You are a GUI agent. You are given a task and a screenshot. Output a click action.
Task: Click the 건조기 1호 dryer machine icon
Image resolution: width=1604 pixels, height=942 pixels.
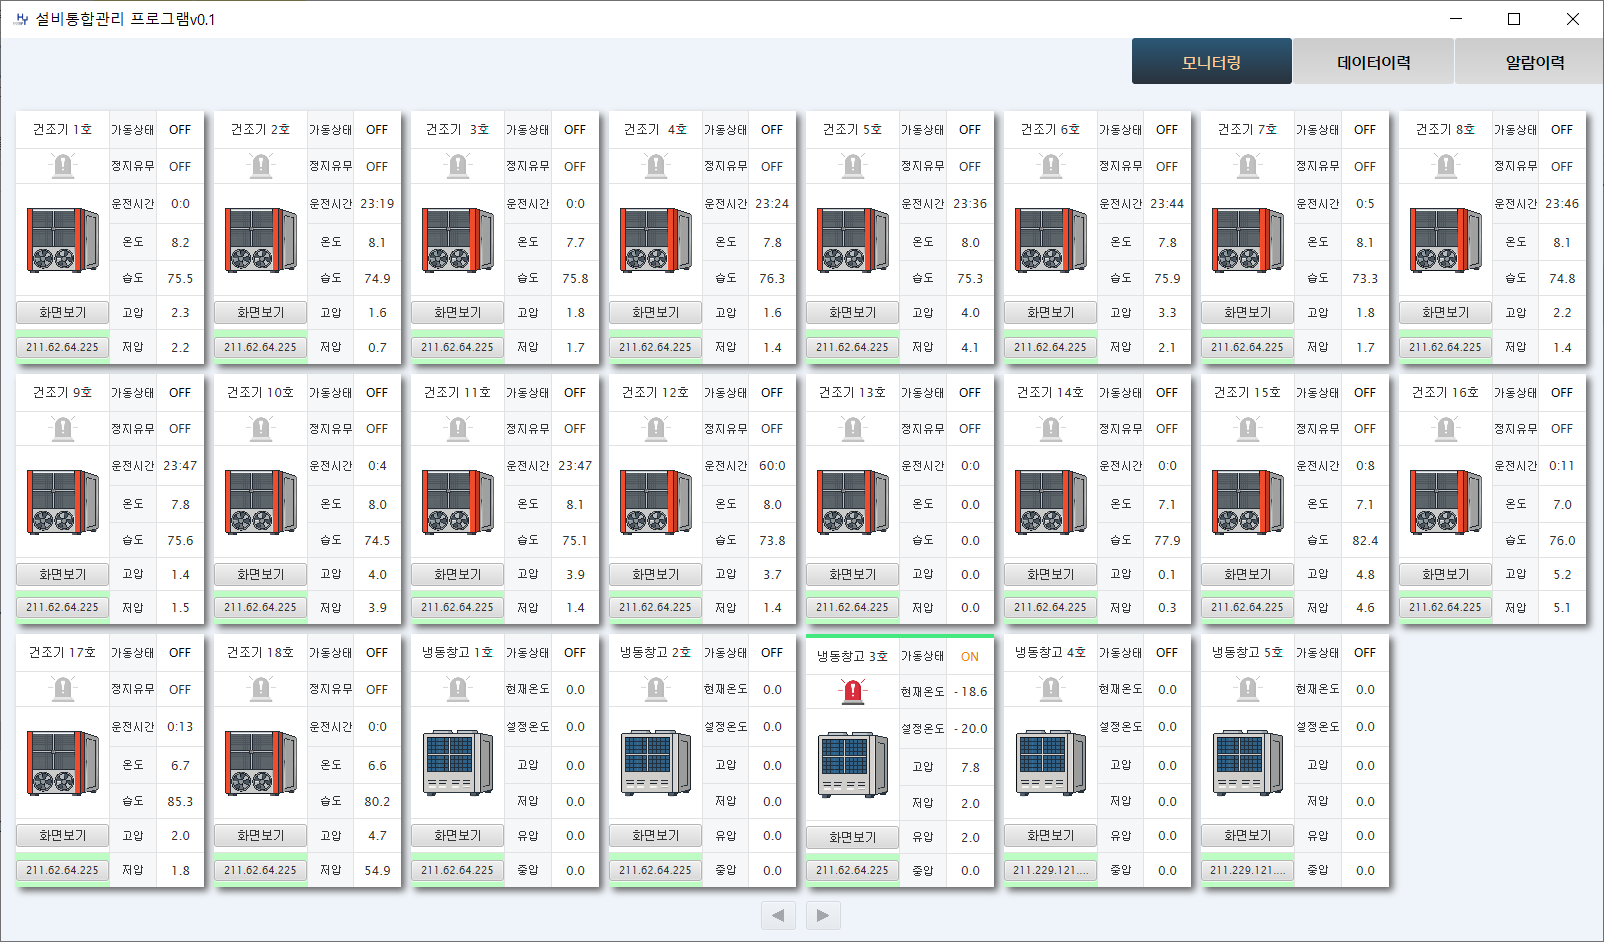pyautogui.click(x=62, y=241)
